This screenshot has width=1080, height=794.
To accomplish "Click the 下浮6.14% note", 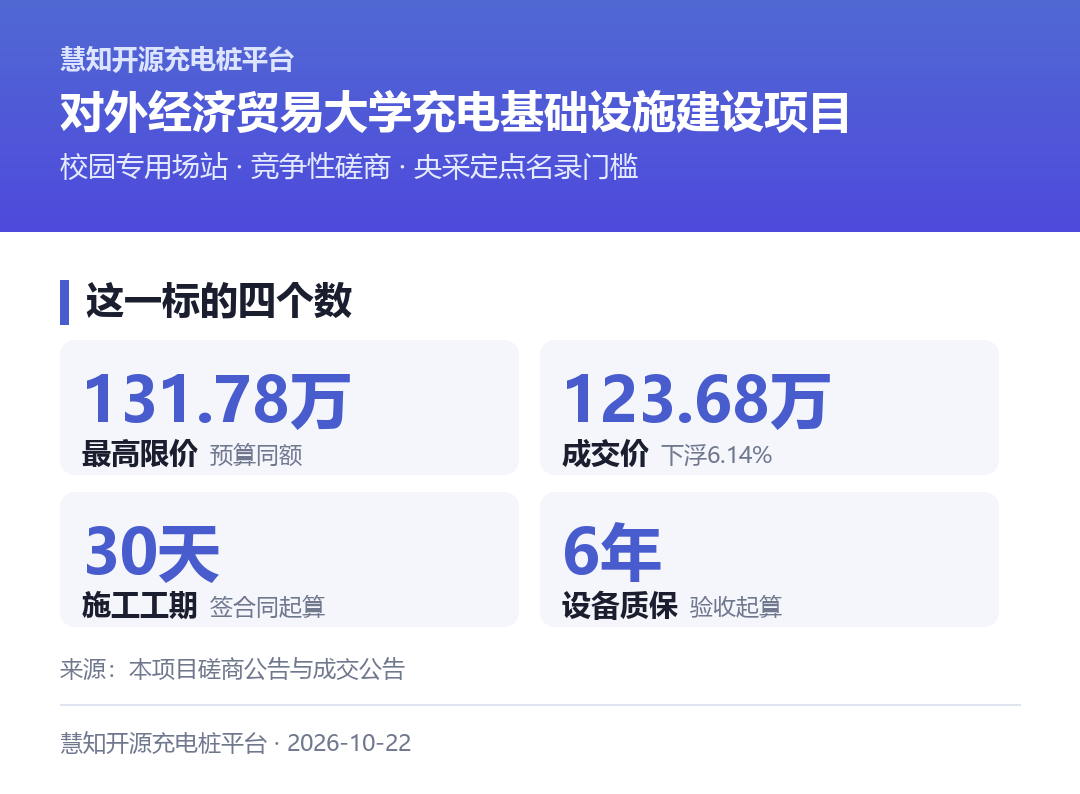I will pos(716,455).
